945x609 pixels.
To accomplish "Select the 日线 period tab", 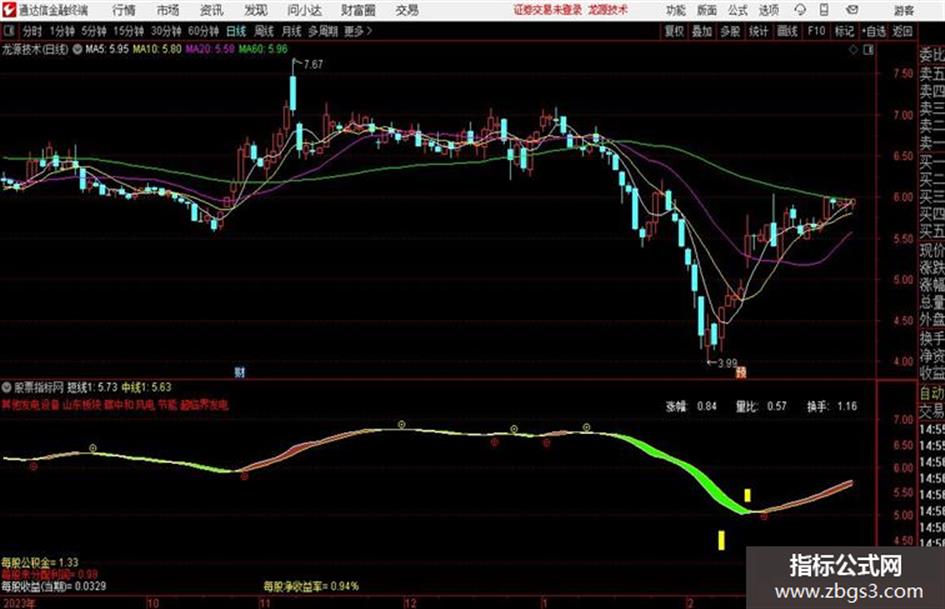I will [236, 31].
